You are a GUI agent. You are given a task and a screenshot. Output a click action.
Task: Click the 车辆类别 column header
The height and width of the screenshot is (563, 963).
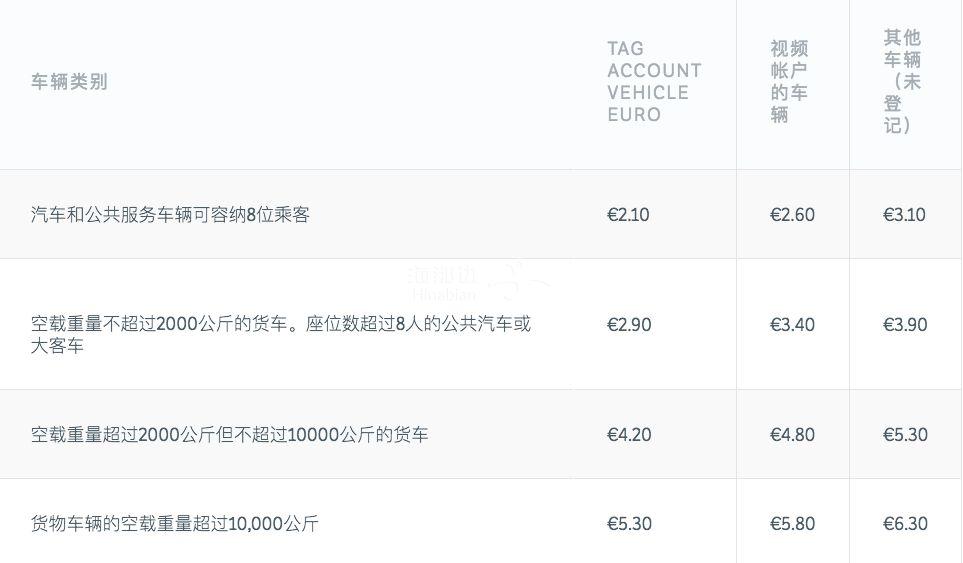(x=69, y=82)
